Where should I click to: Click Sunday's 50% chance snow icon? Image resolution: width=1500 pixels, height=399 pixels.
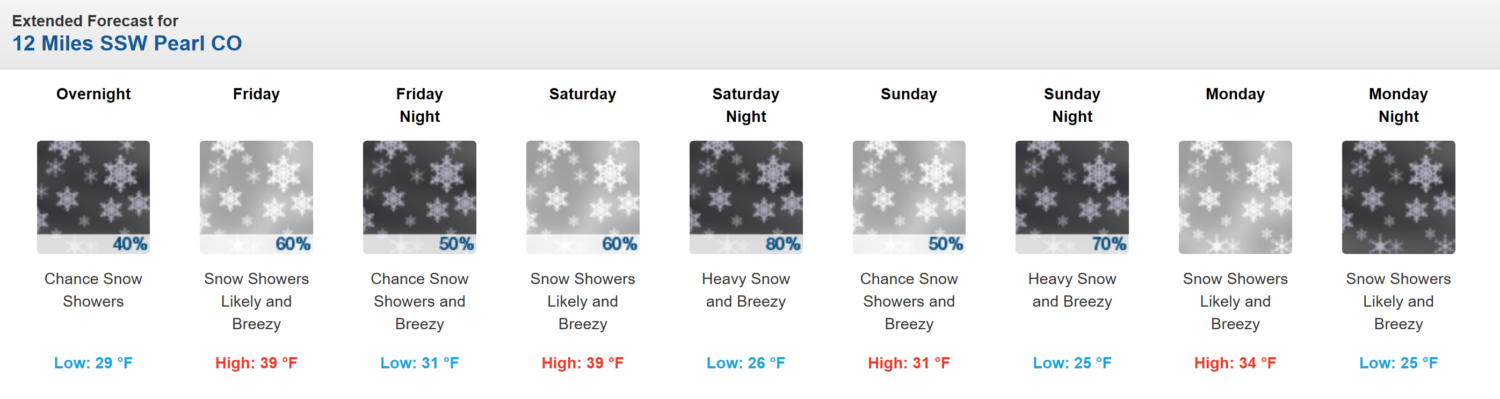909,197
